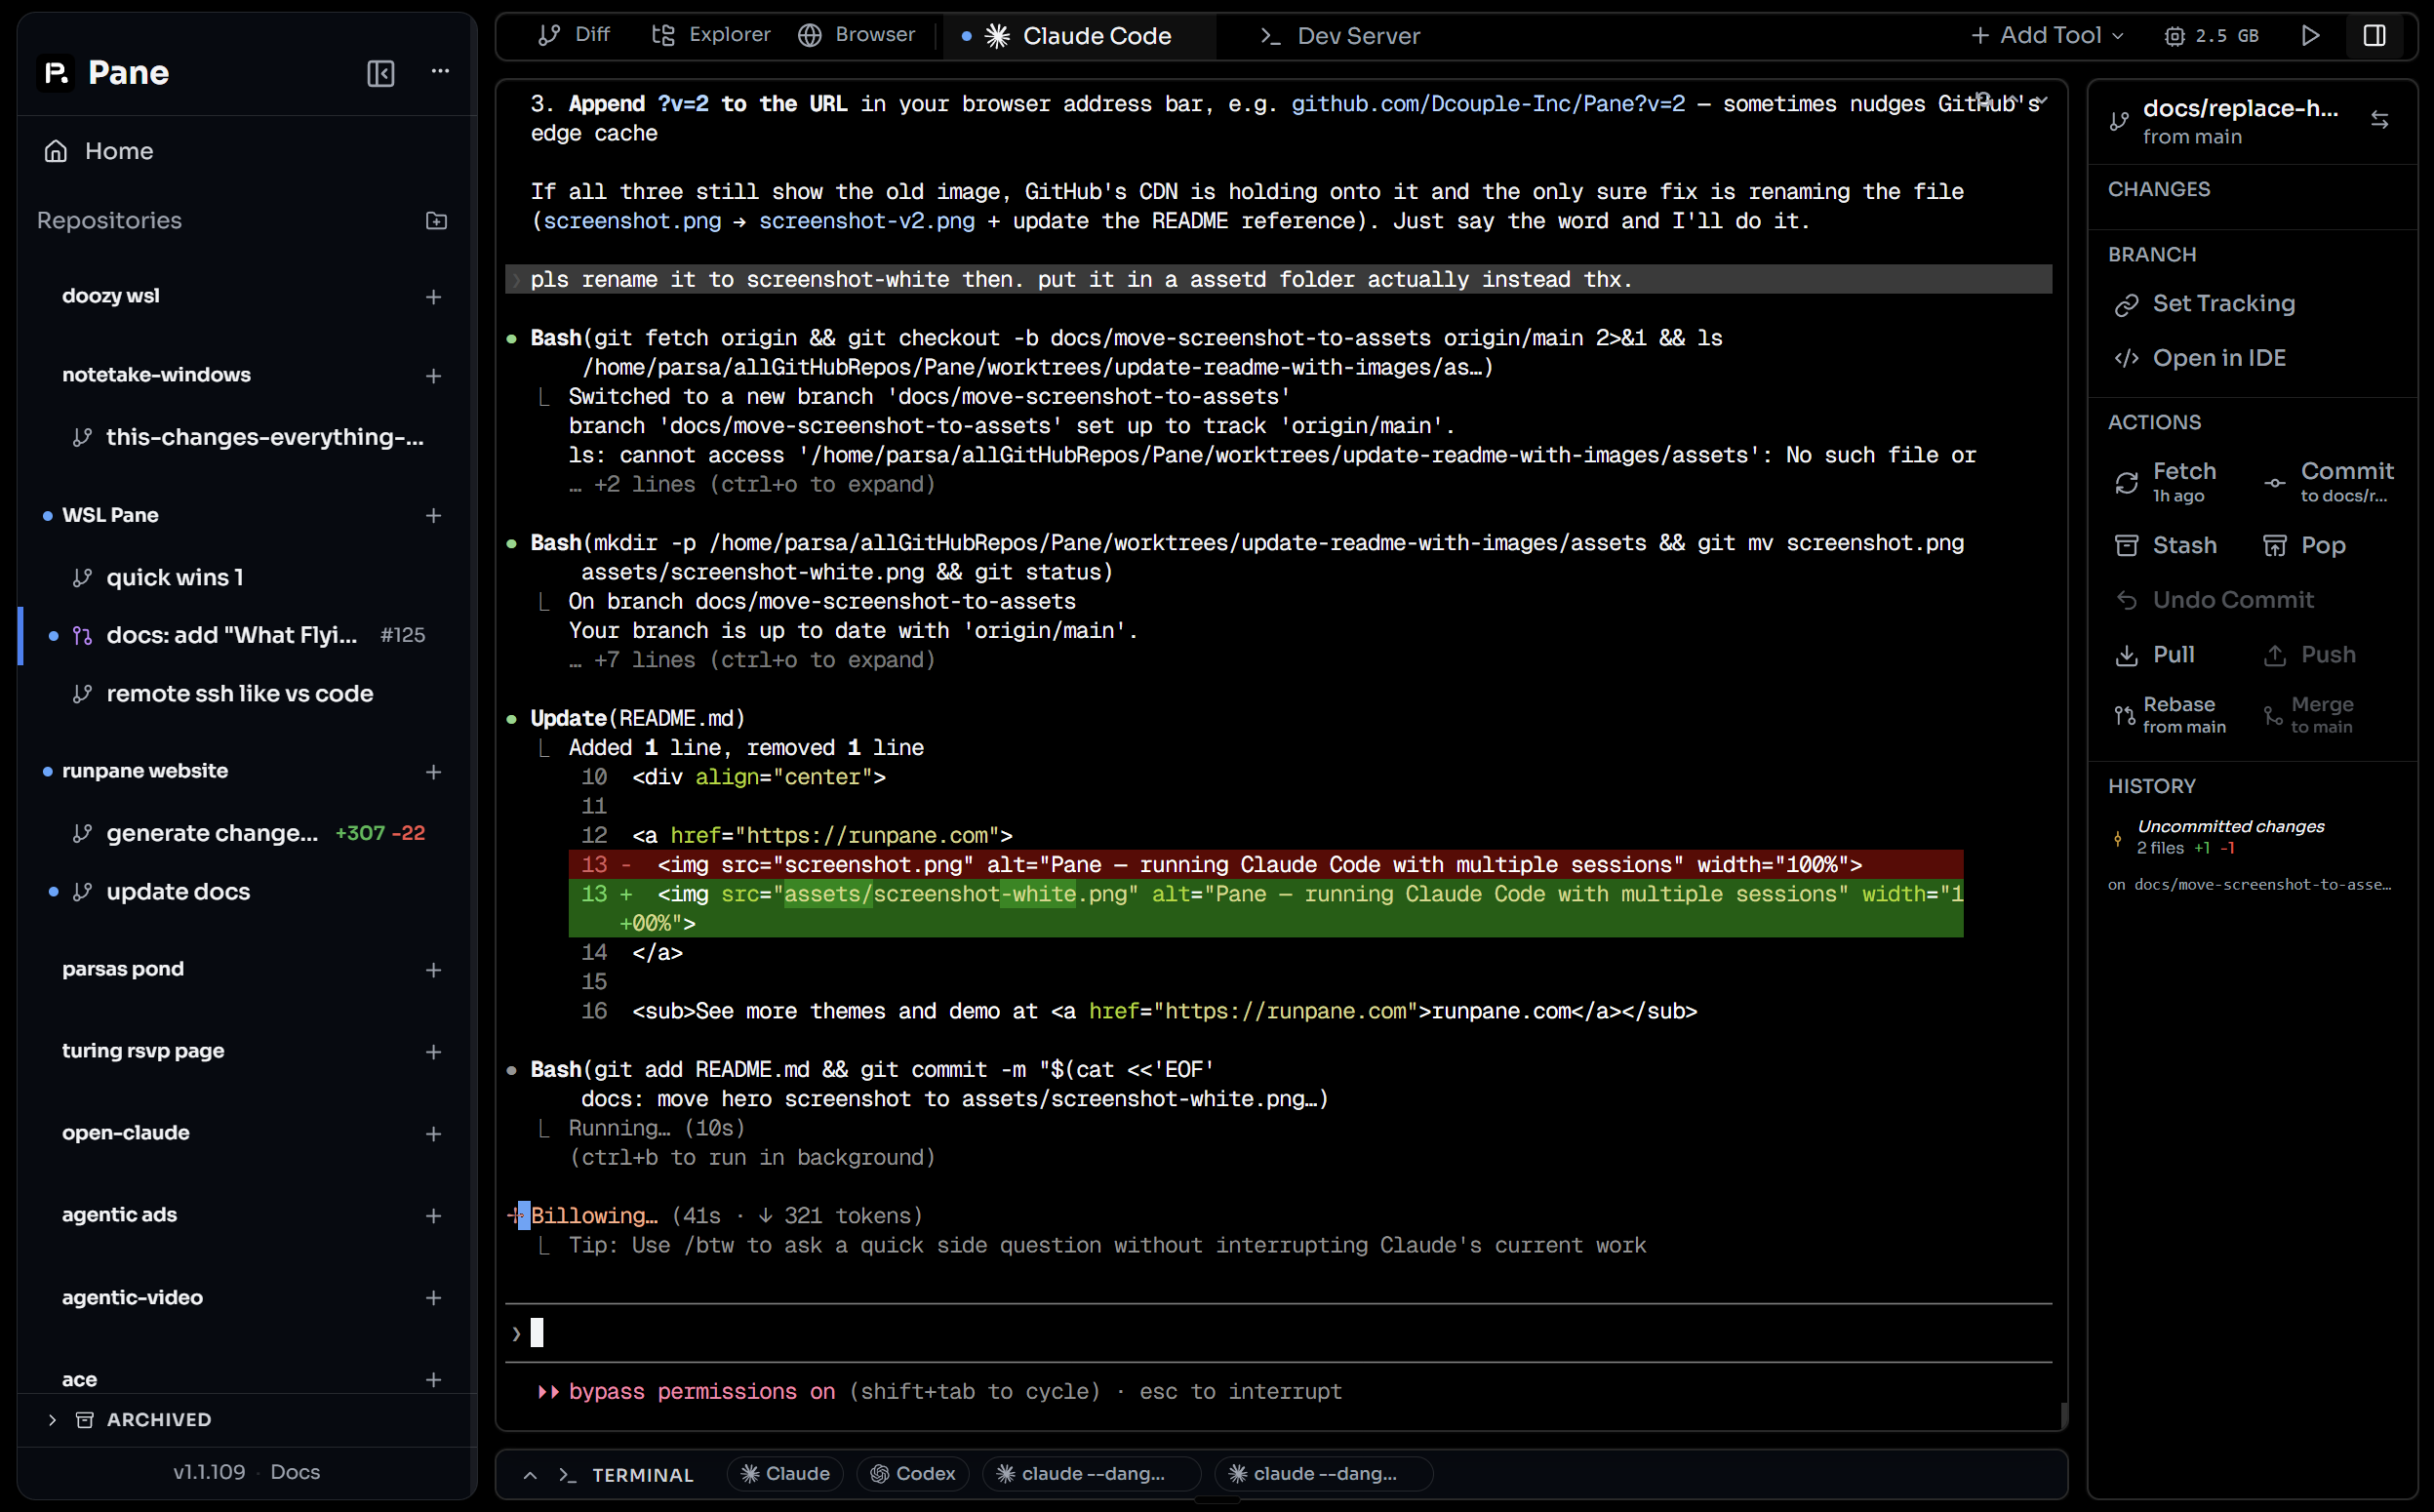Screen dimensions: 2434x1512
Task: Run the play button in top toolbar
Action: (2310, 36)
